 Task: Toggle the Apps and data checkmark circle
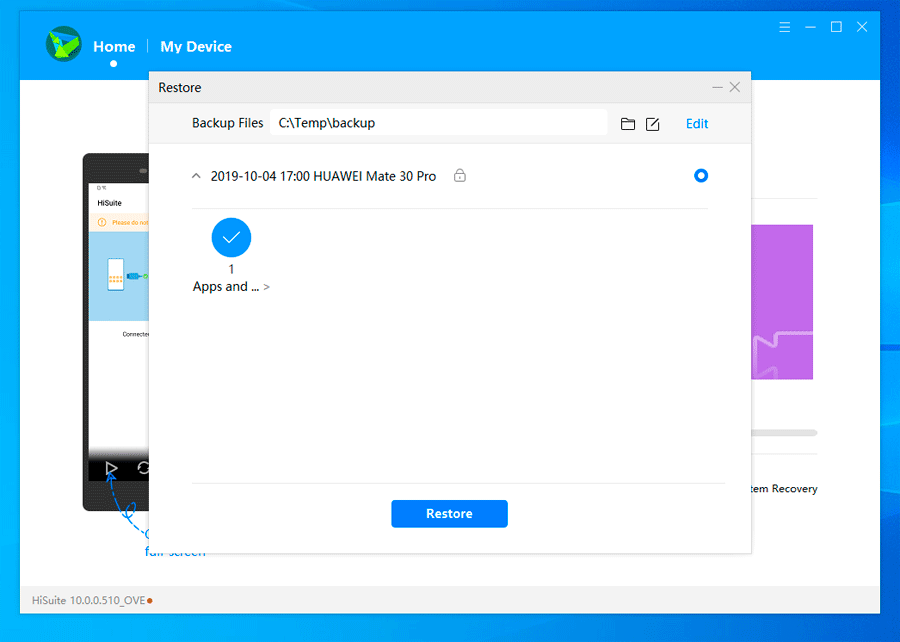tap(231, 238)
